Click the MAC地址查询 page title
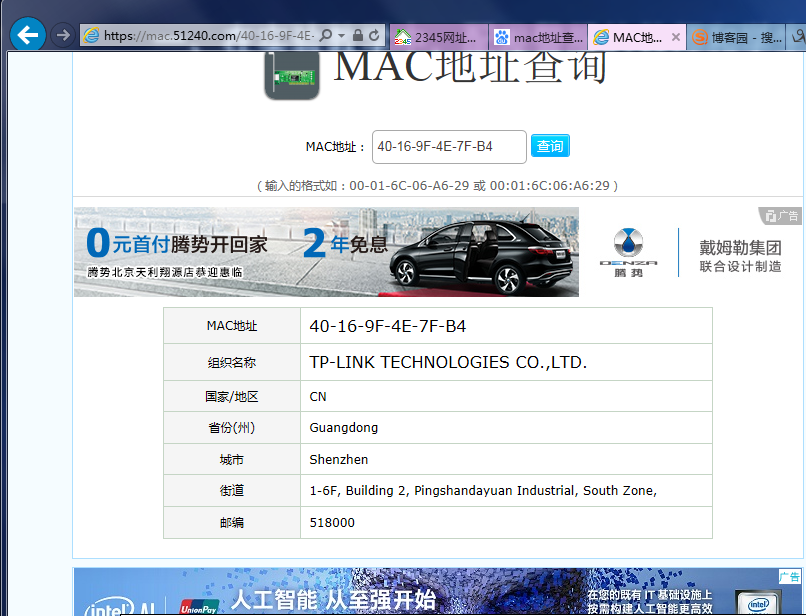The height and width of the screenshot is (616, 806). click(x=470, y=67)
